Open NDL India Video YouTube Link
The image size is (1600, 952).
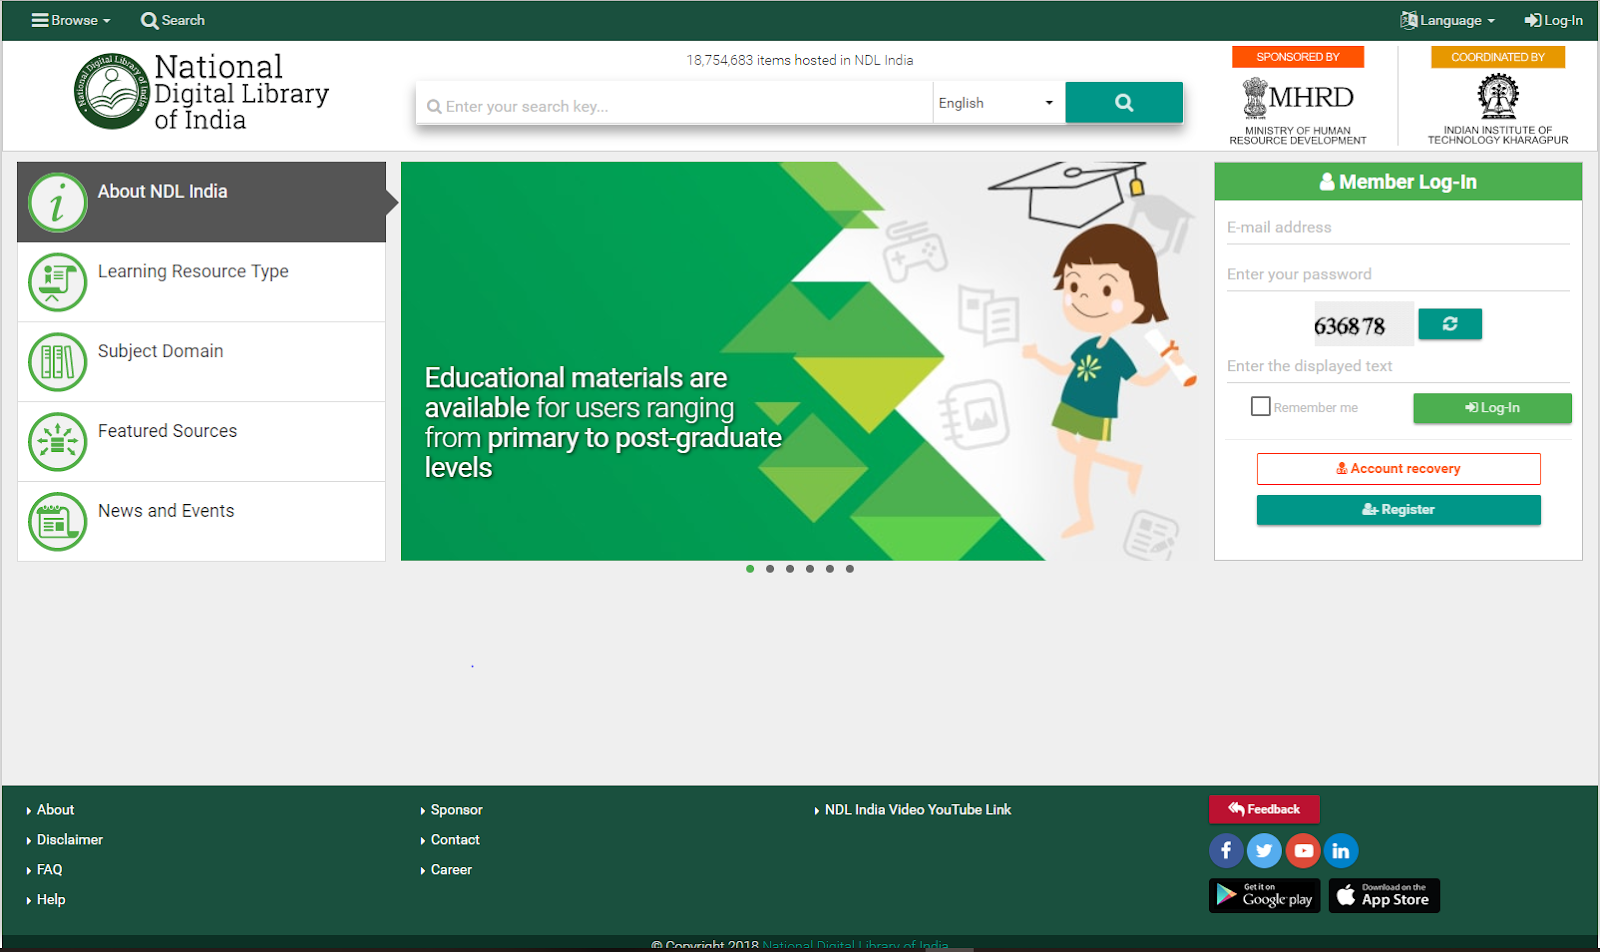pyautogui.click(x=917, y=810)
